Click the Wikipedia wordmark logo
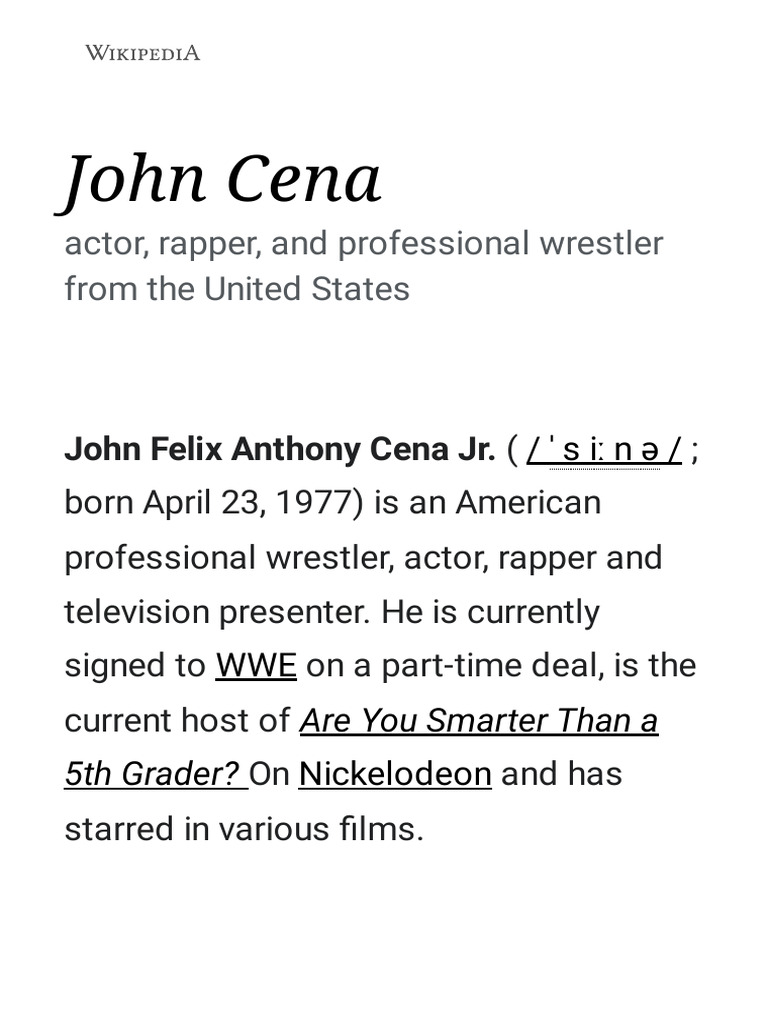 142,52
